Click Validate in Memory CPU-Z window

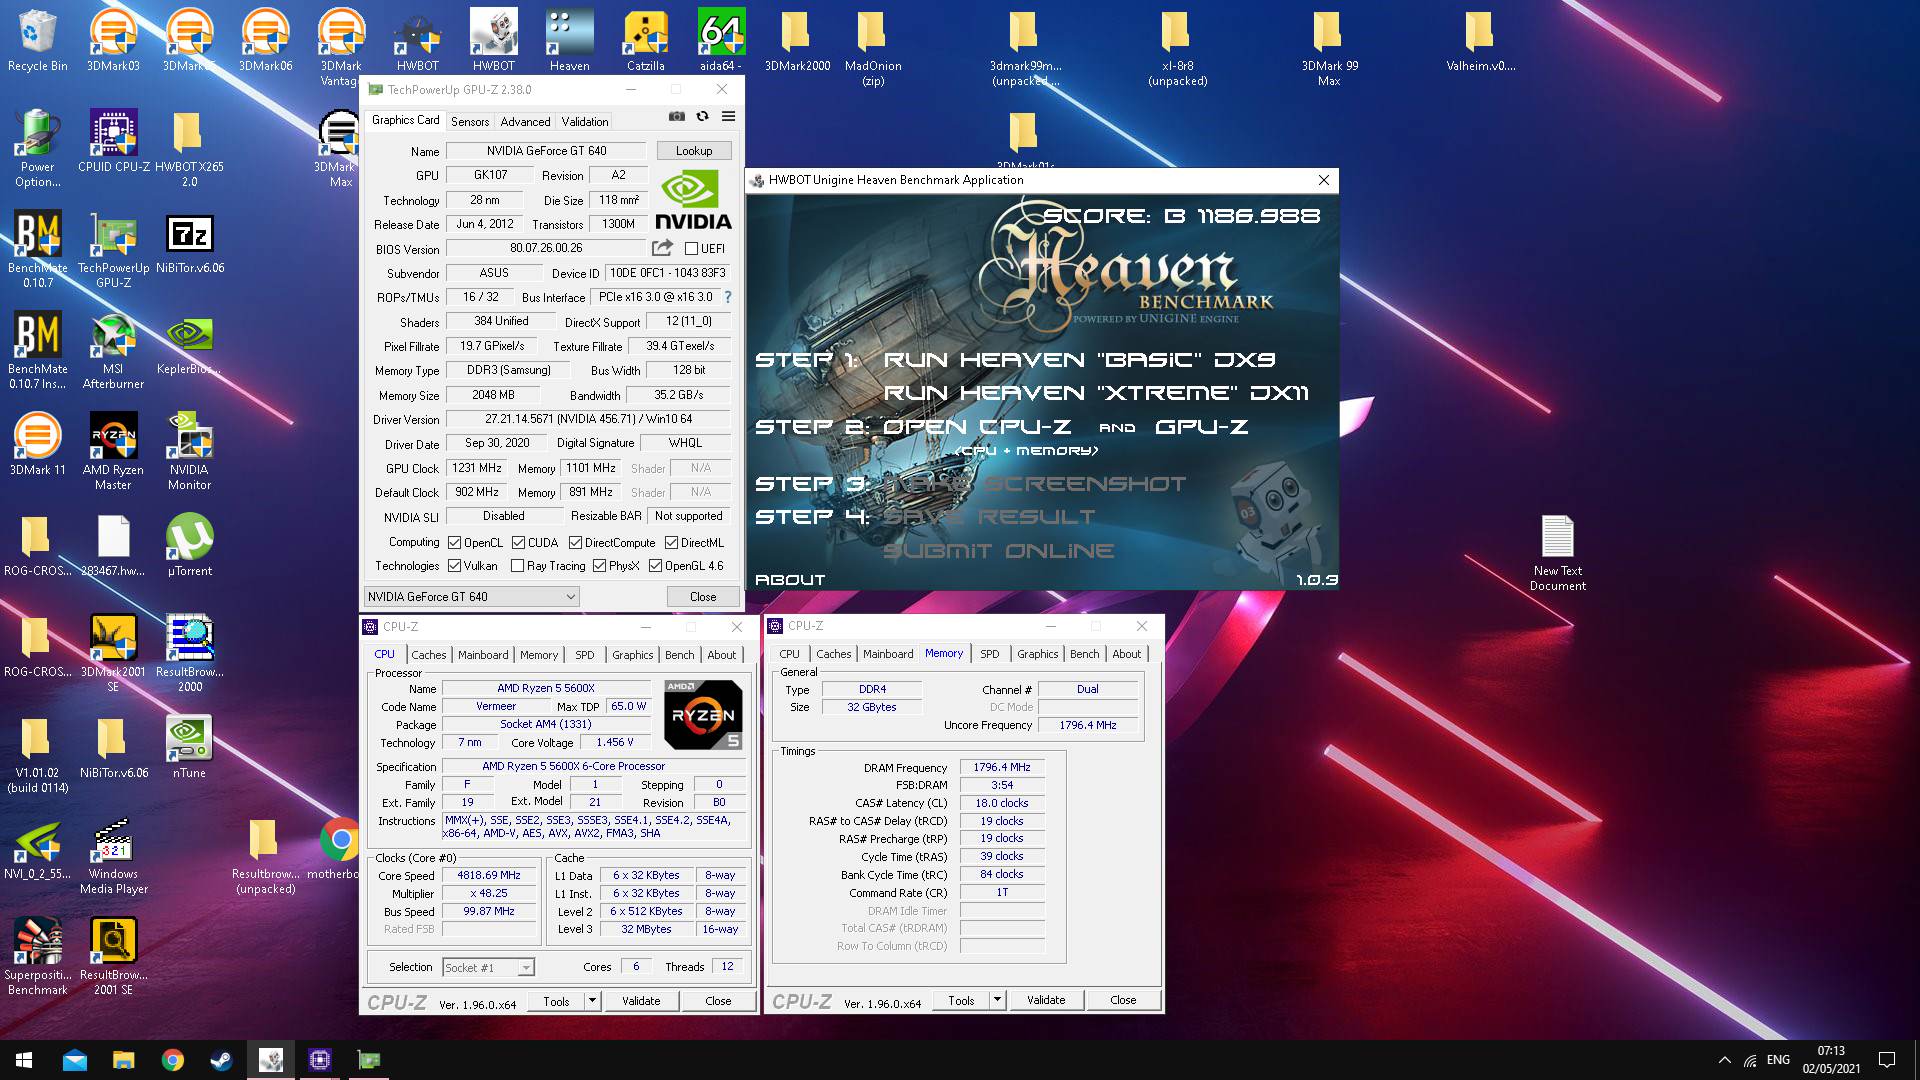click(1046, 1000)
